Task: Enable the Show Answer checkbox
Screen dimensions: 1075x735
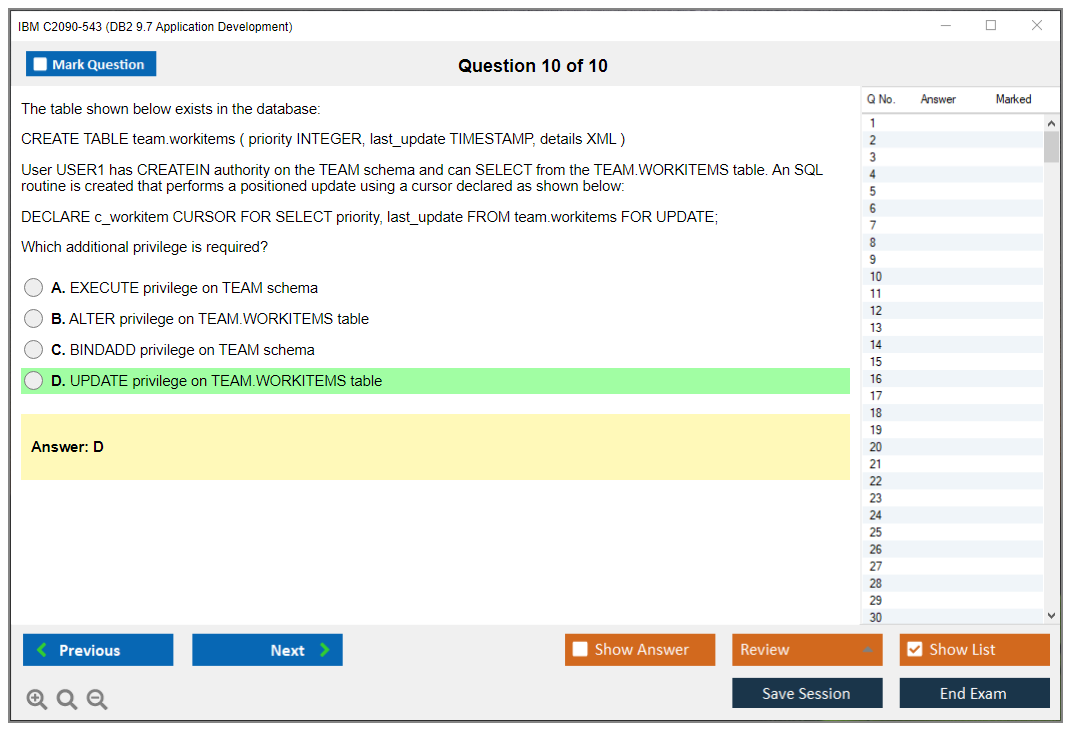Action: click(580, 650)
